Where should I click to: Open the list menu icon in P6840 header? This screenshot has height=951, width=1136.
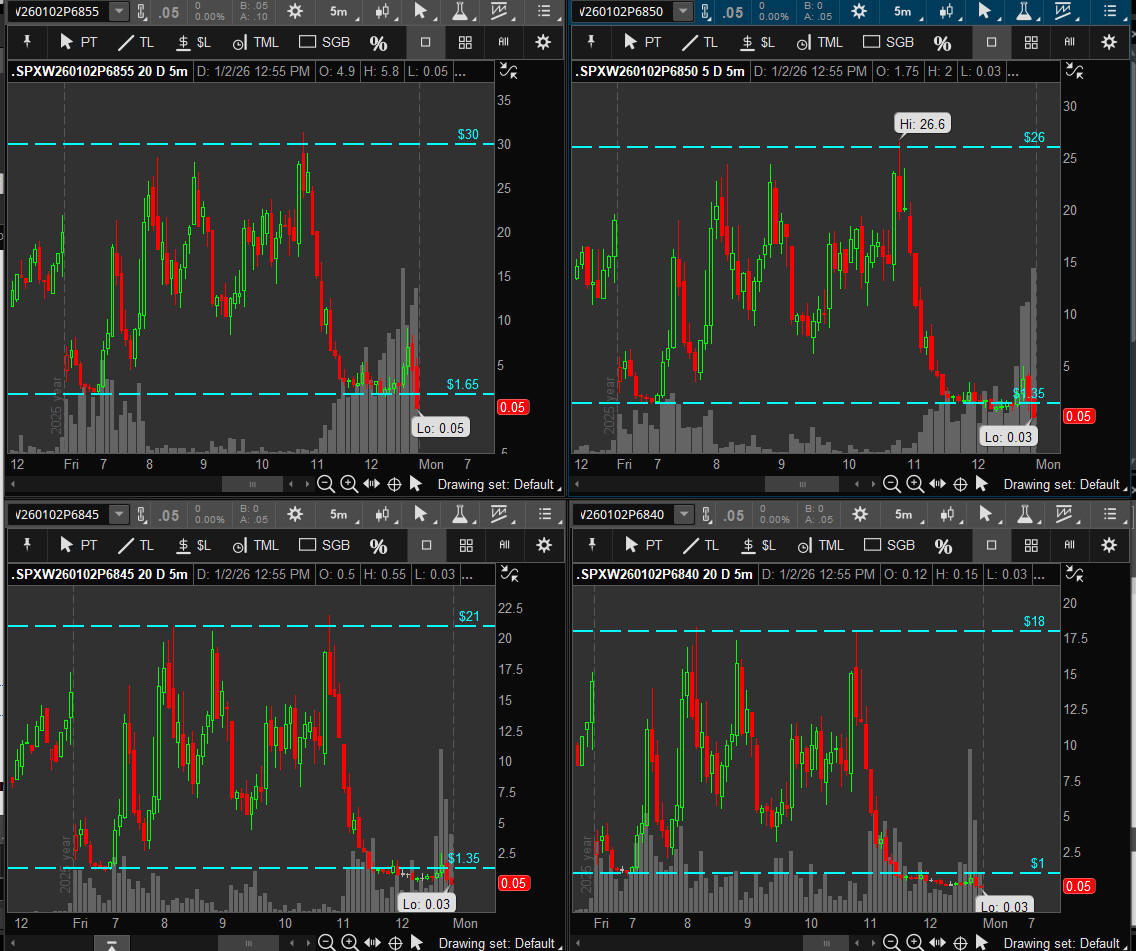1110,514
